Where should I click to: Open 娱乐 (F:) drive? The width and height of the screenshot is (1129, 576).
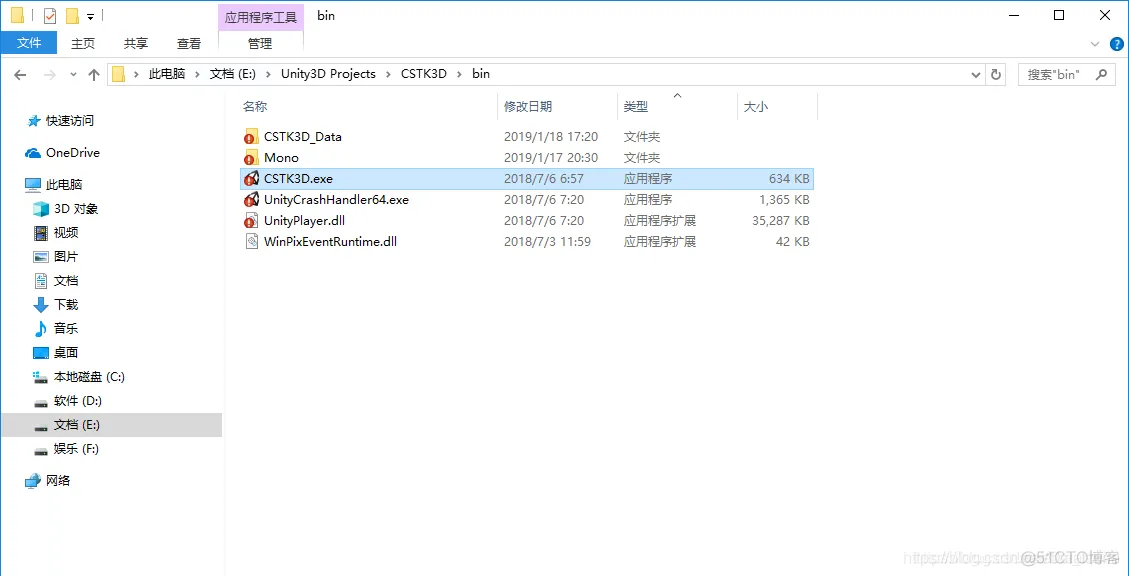pyautogui.click(x=76, y=449)
